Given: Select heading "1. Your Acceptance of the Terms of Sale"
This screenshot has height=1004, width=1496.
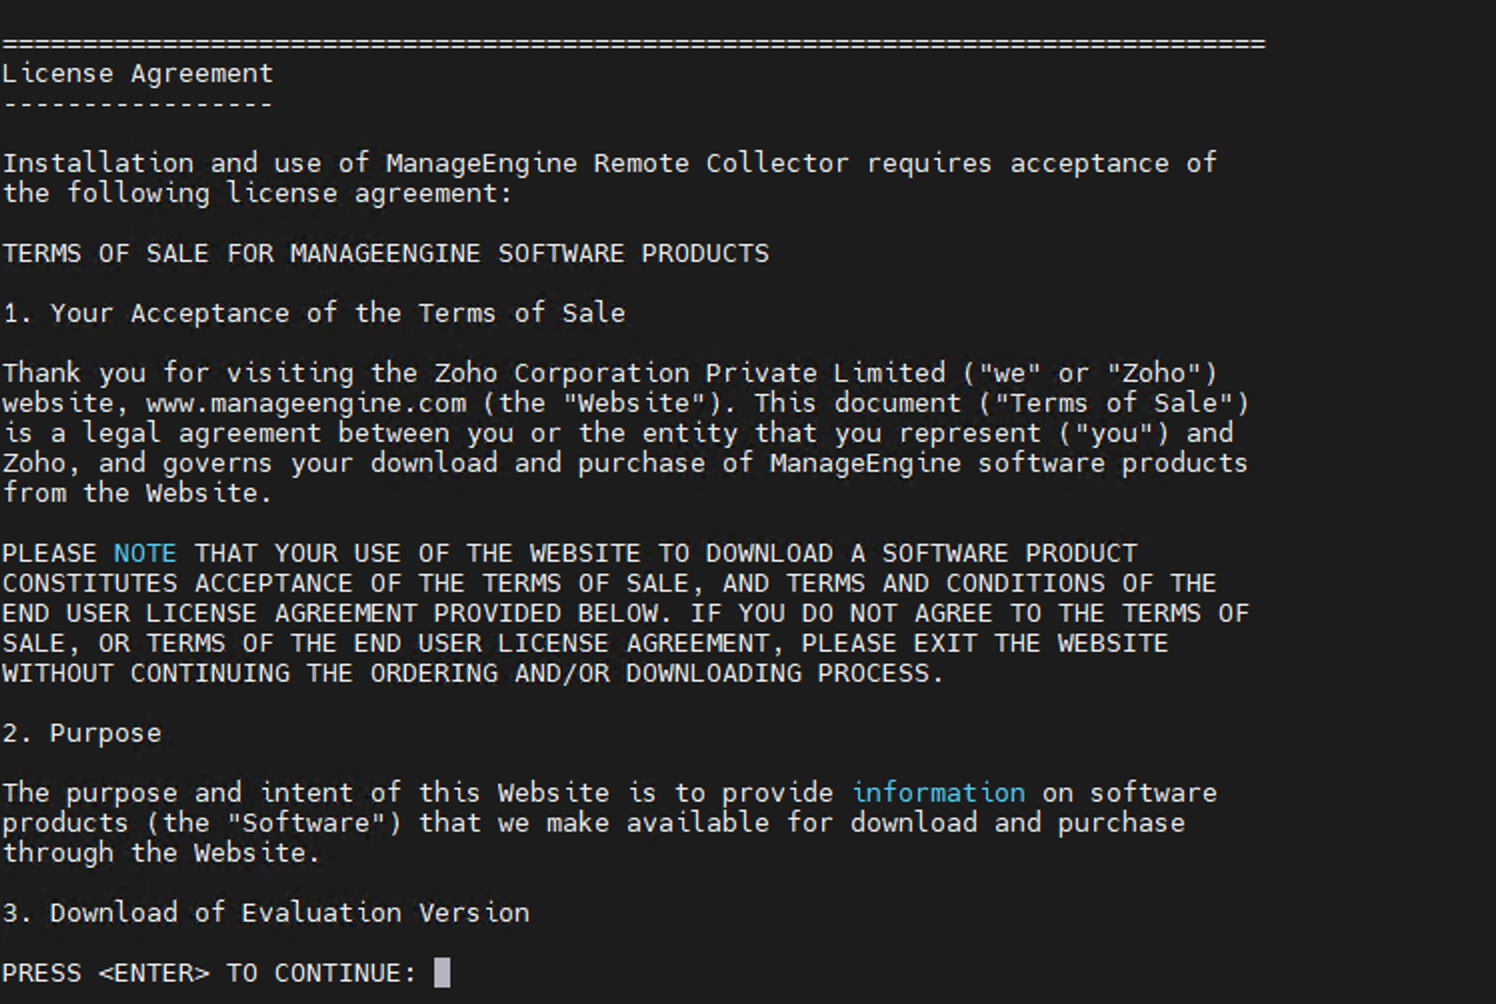Looking at the screenshot, I should click(x=314, y=313).
